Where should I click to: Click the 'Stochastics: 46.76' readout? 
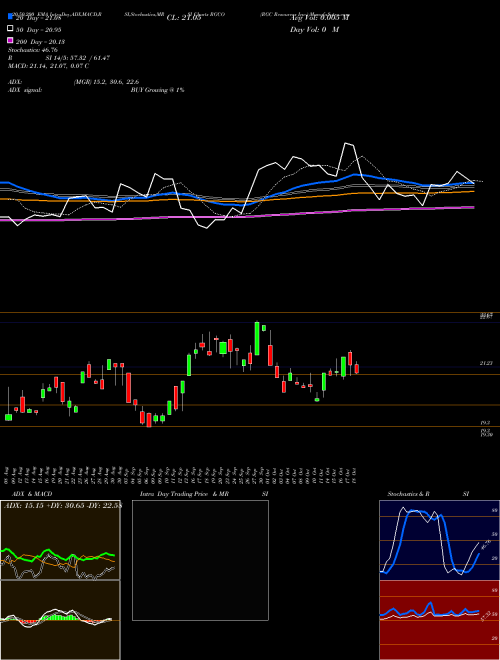tap(33, 50)
